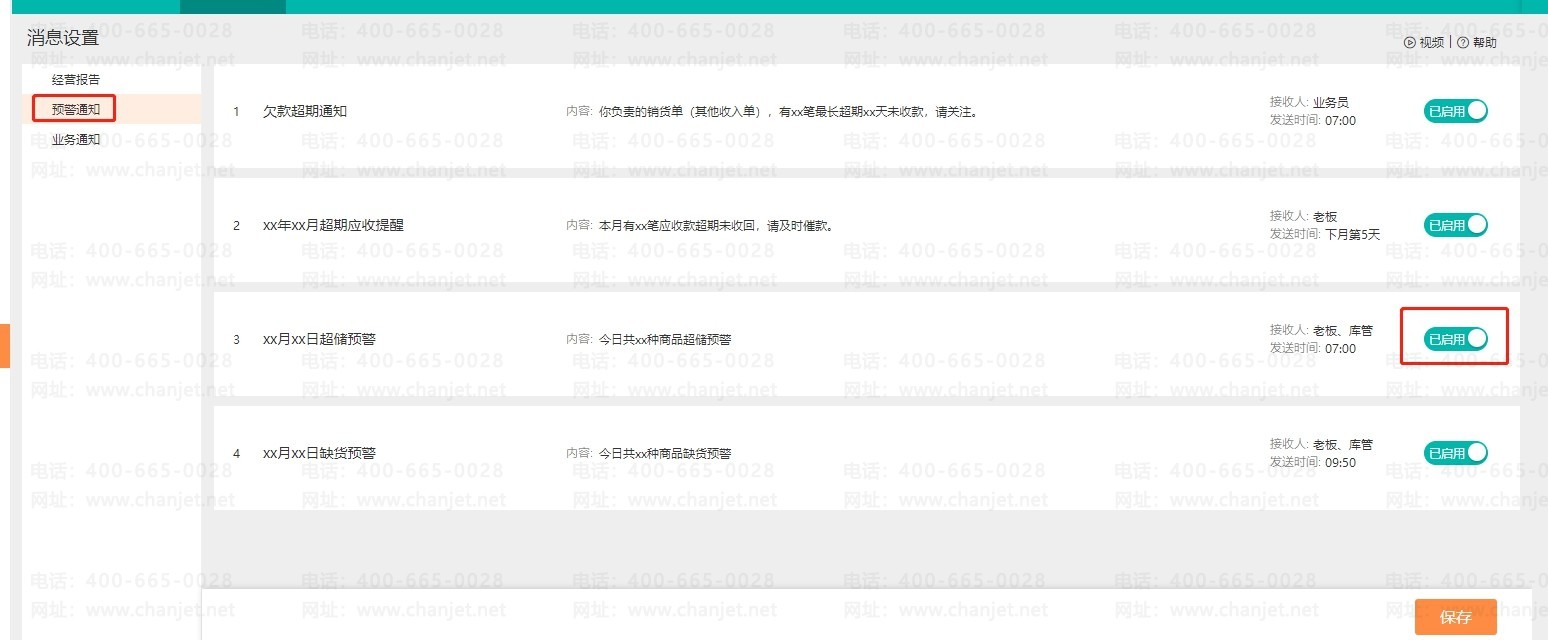Toggle the 欠款超期通知 enabled switch
This screenshot has width=1548, height=640.
pos(1455,111)
